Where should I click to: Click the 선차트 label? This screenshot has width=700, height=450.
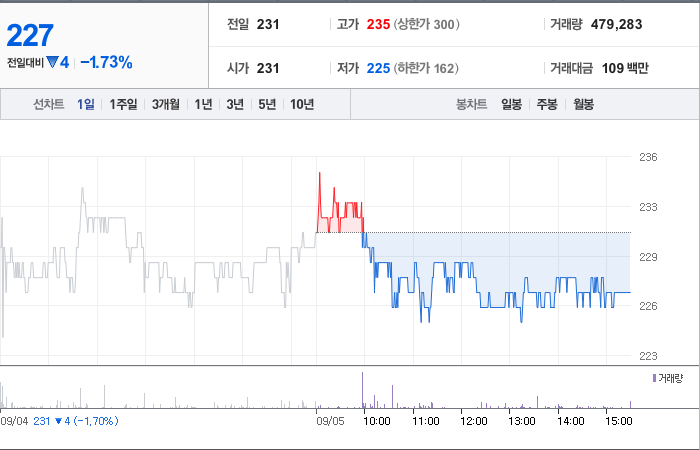[x=49, y=104]
